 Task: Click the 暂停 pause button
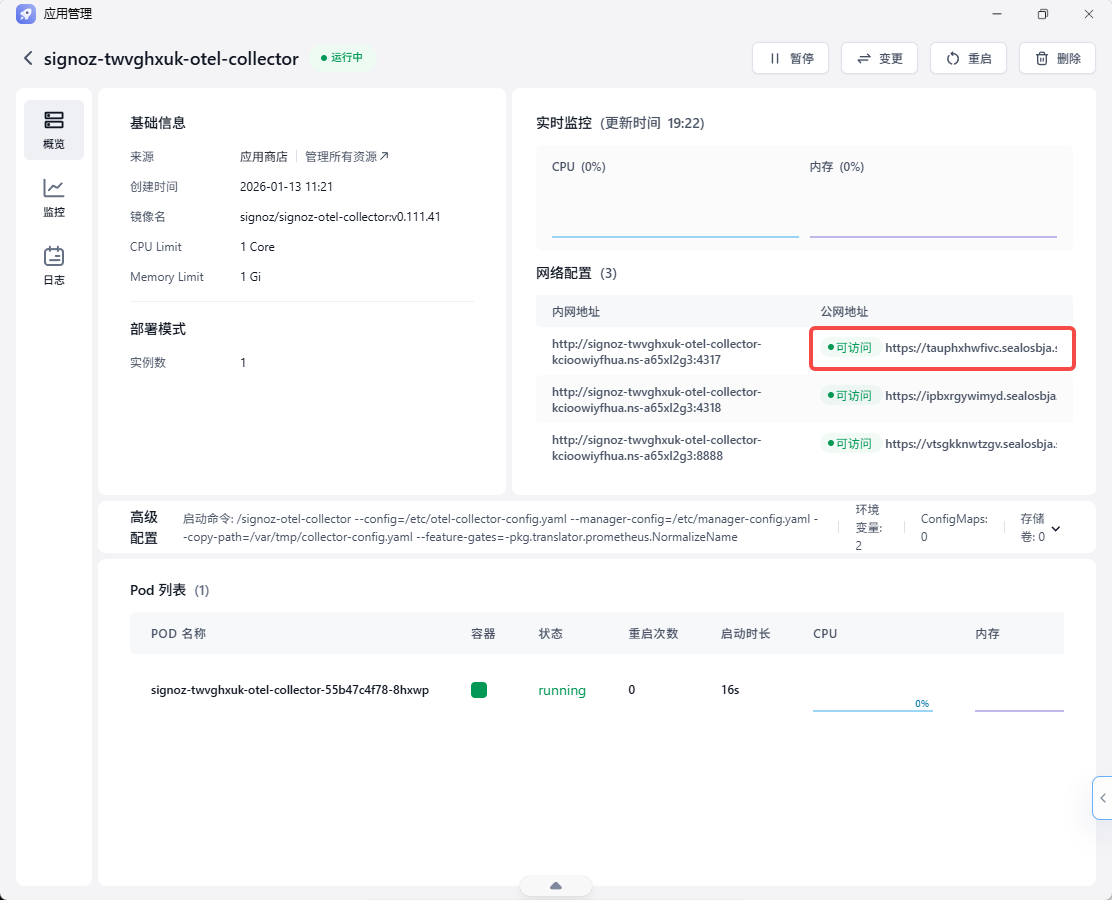791,58
